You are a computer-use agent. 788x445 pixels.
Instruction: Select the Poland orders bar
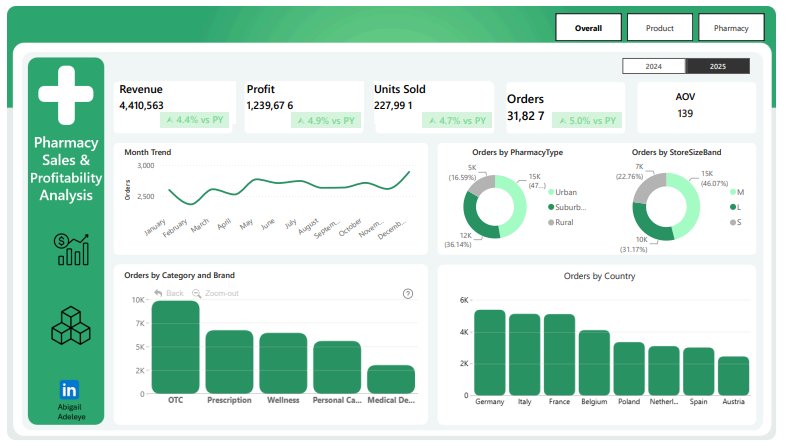click(x=629, y=369)
